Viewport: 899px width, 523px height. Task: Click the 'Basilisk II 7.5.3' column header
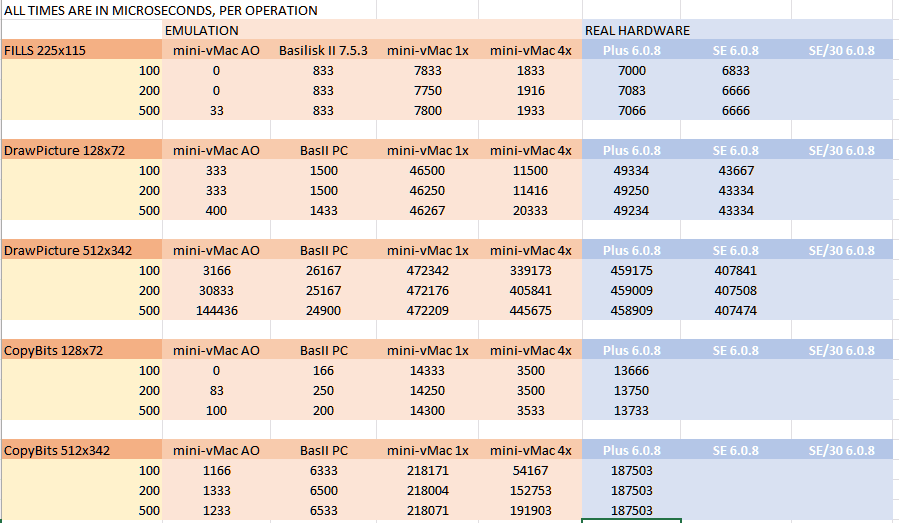point(323,50)
